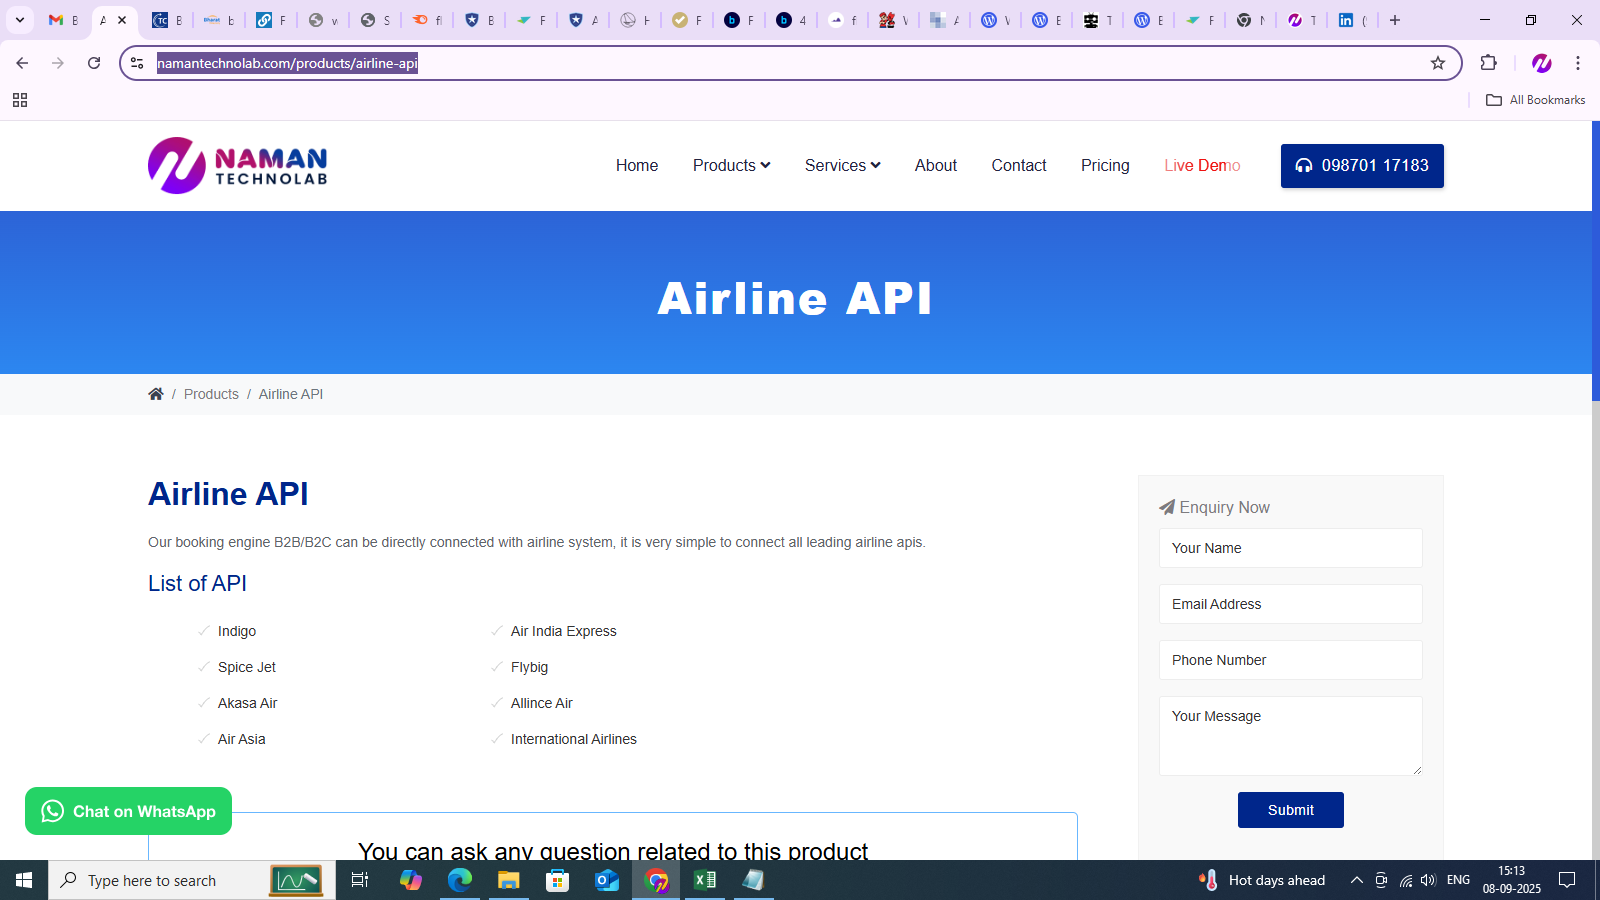Open the Contact menu item
The width and height of the screenshot is (1600, 900).
(1018, 166)
